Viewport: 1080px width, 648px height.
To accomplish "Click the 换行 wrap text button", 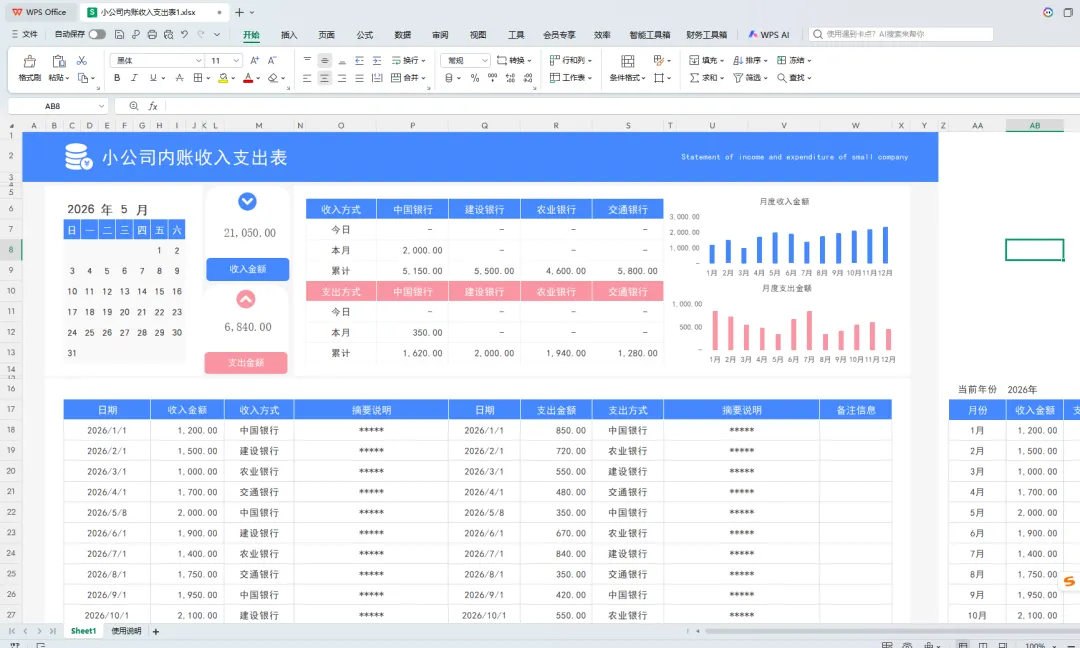I will [x=408, y=61].
